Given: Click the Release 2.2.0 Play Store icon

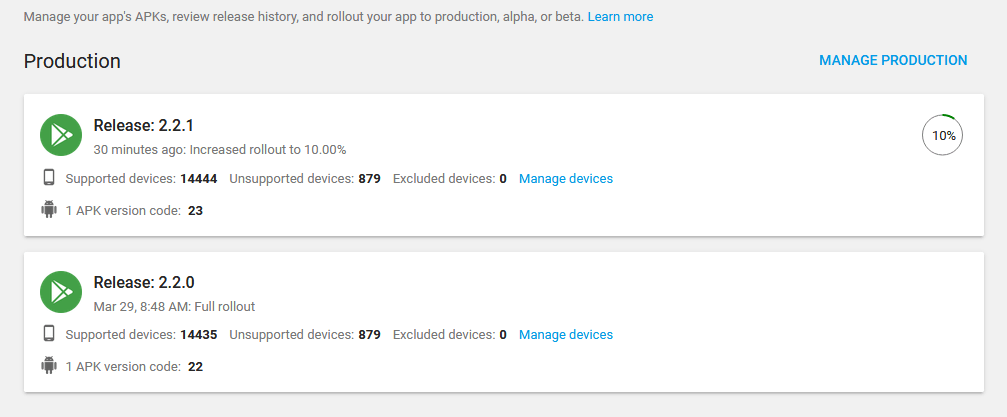Looking at the screenshot, I should coord(60,291).
